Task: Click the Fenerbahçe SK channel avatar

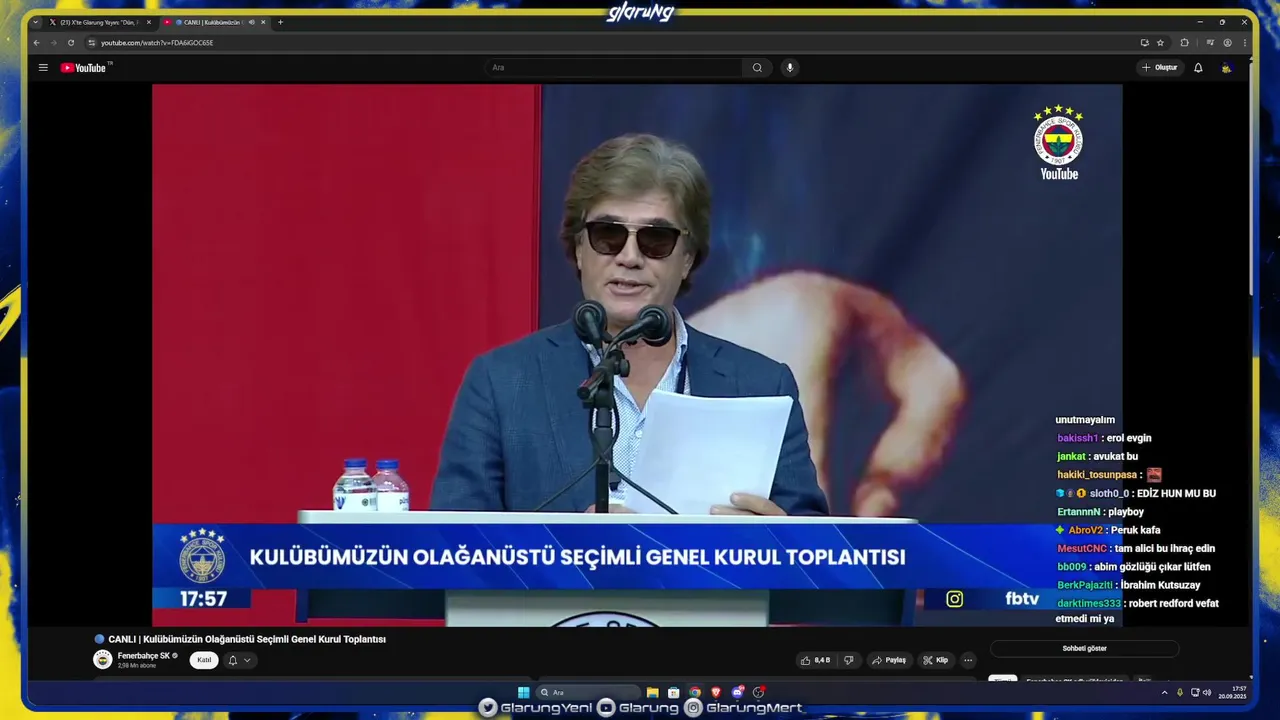Action: click(102, 660)
